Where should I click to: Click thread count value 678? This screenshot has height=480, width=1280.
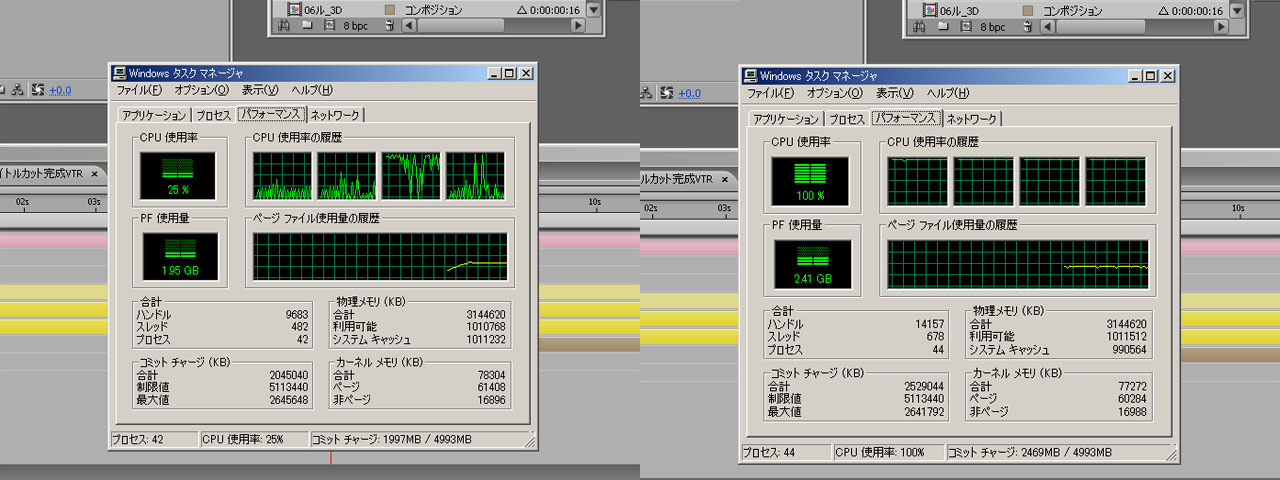point(934,336)
